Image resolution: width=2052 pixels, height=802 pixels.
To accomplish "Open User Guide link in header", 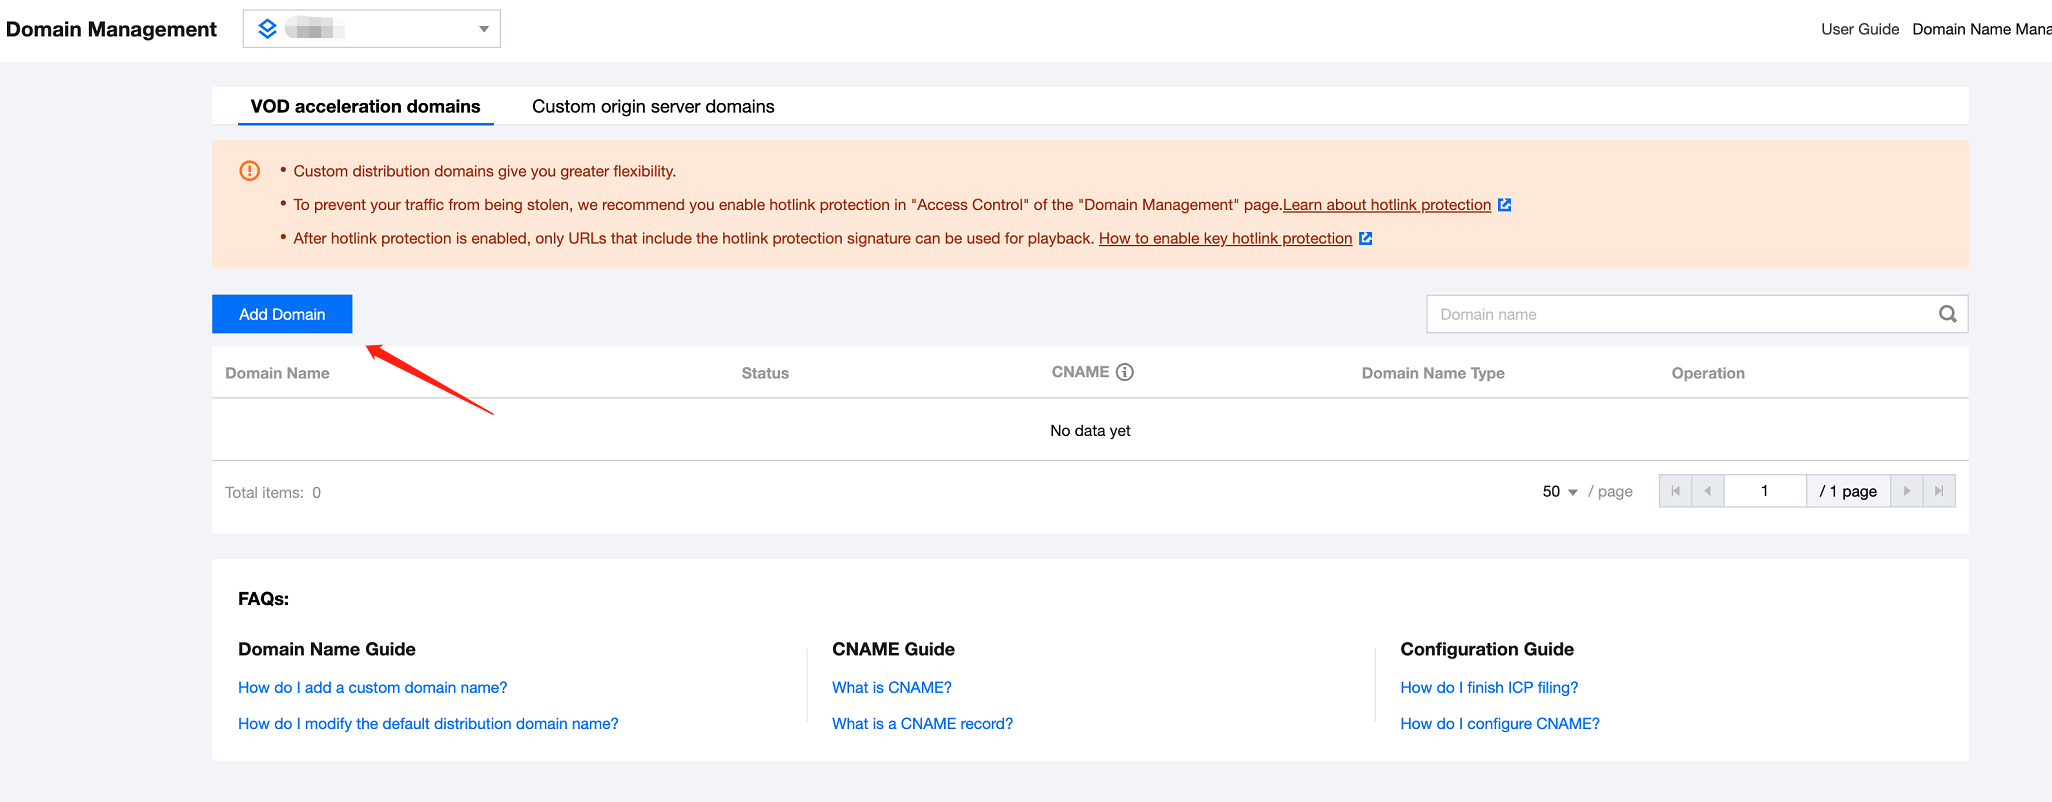I will [x=1859, y=29].
